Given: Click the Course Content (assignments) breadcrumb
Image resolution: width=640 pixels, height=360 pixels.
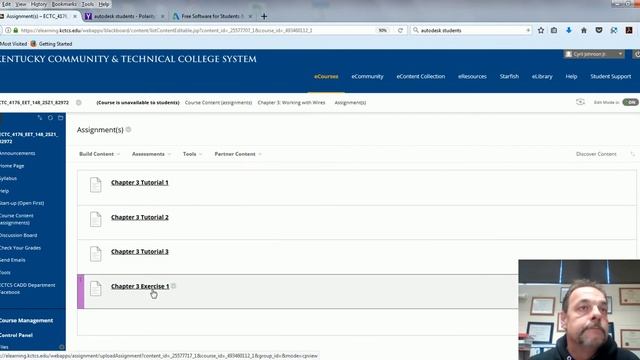Looking at the screenshot, I should (x=218, y=102).
